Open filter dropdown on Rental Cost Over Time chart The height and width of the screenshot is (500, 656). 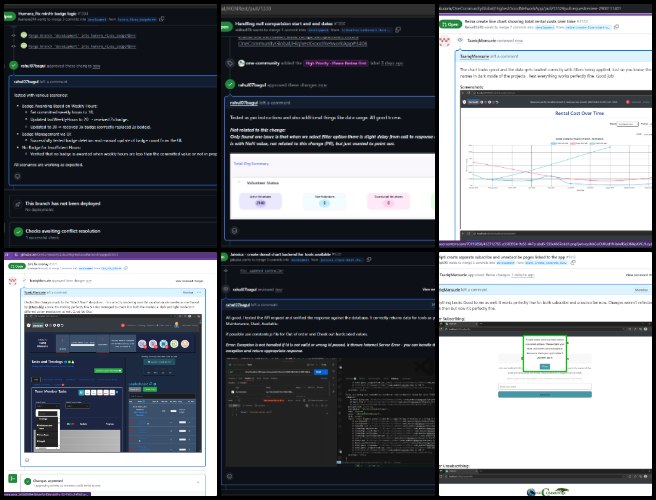[x=627, y=124]
